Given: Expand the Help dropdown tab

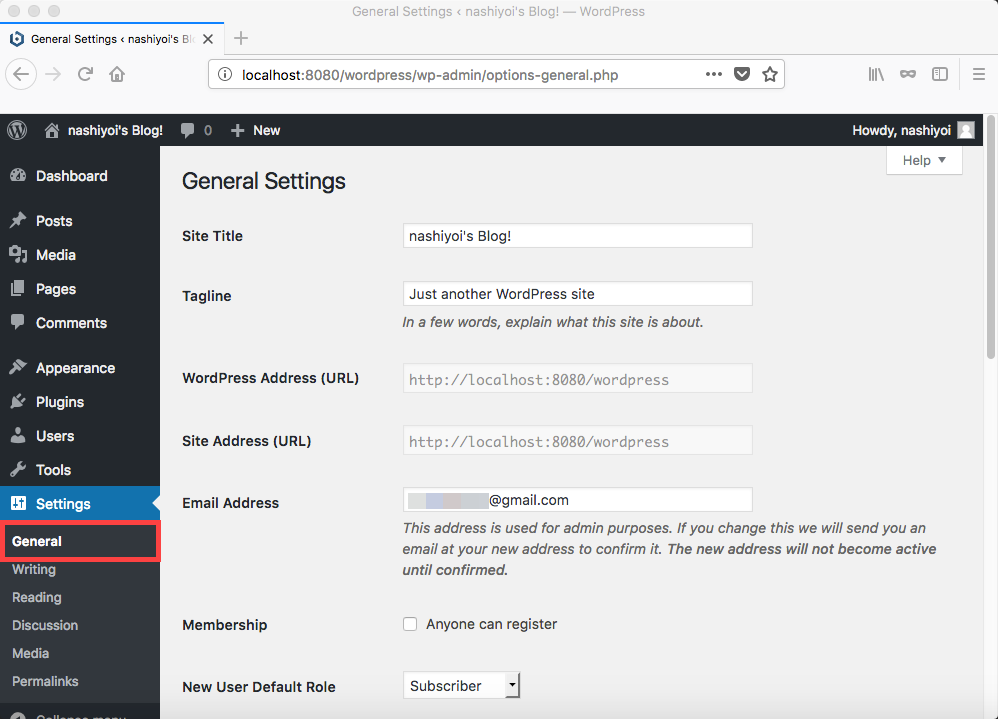Looking at the screenshot, I should coord(924,160).
